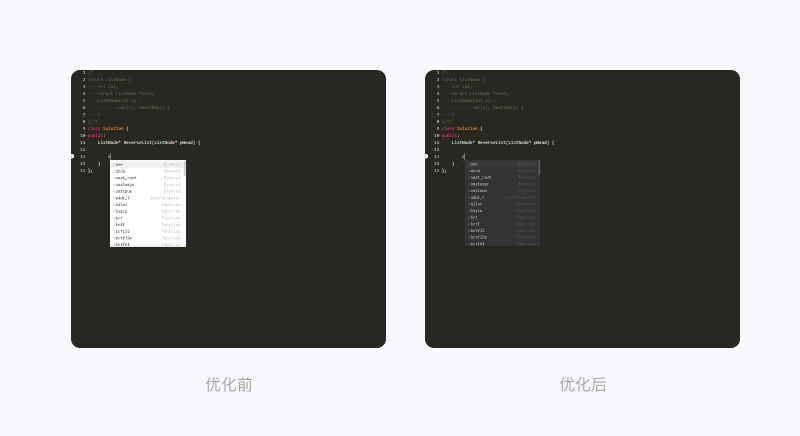Click the ReverseList function line in 优化后 editor
The height and width of the screenshot is (436, 800).
[x=503, y=143]
